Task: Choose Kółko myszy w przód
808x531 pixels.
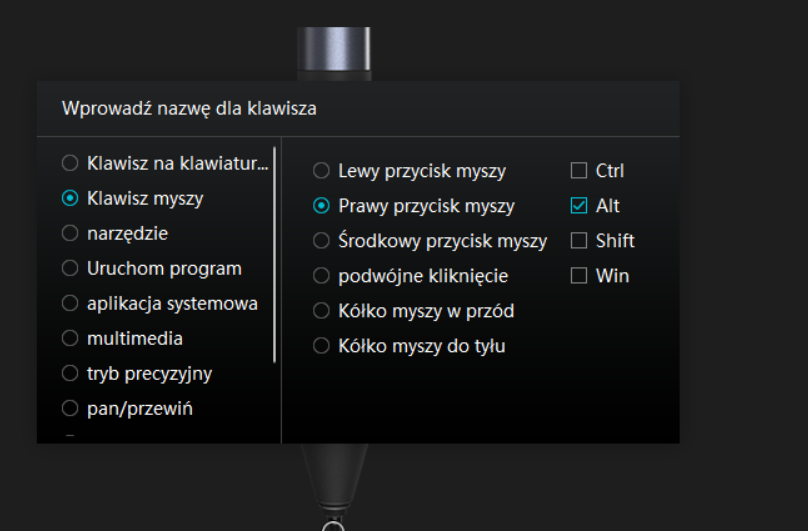Action: click(321, 311)
